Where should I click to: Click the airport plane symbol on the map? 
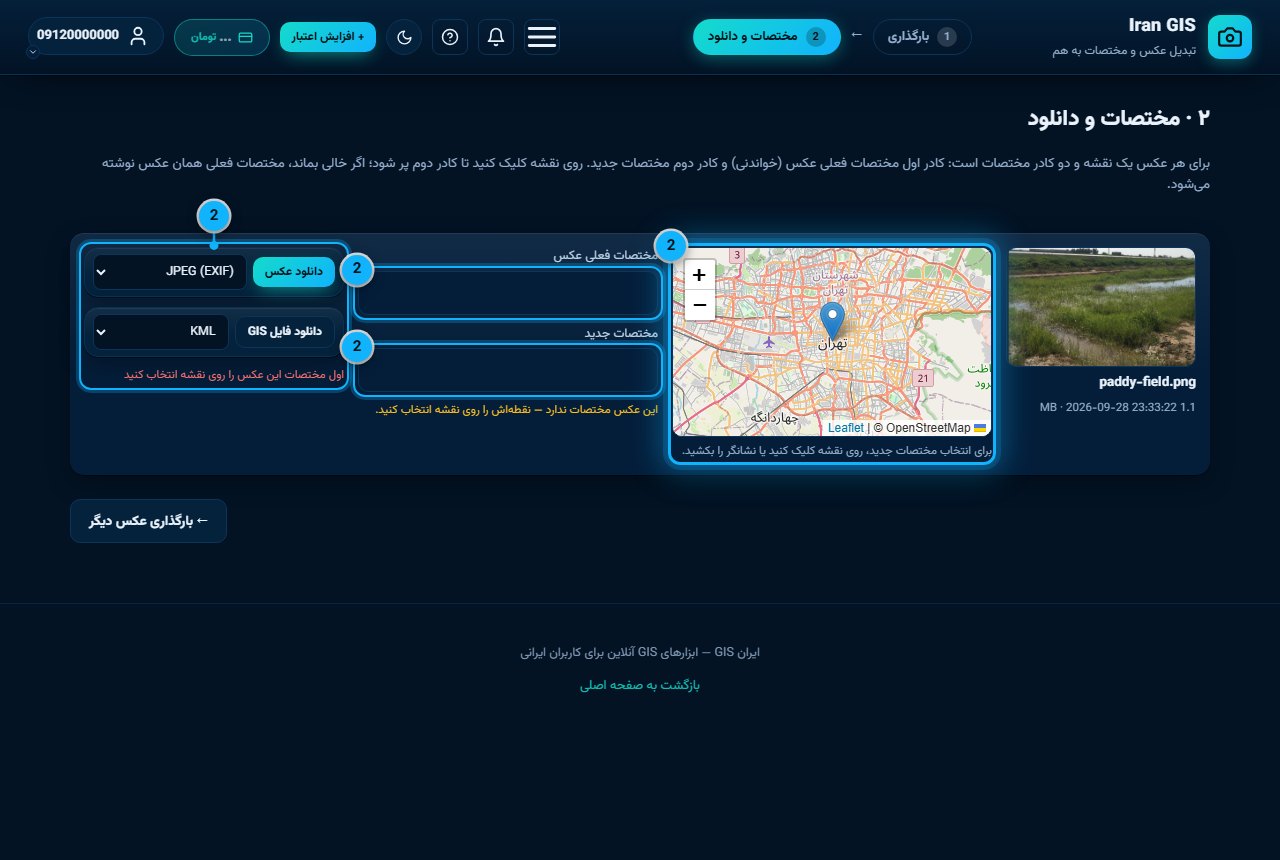coord(768,342)
